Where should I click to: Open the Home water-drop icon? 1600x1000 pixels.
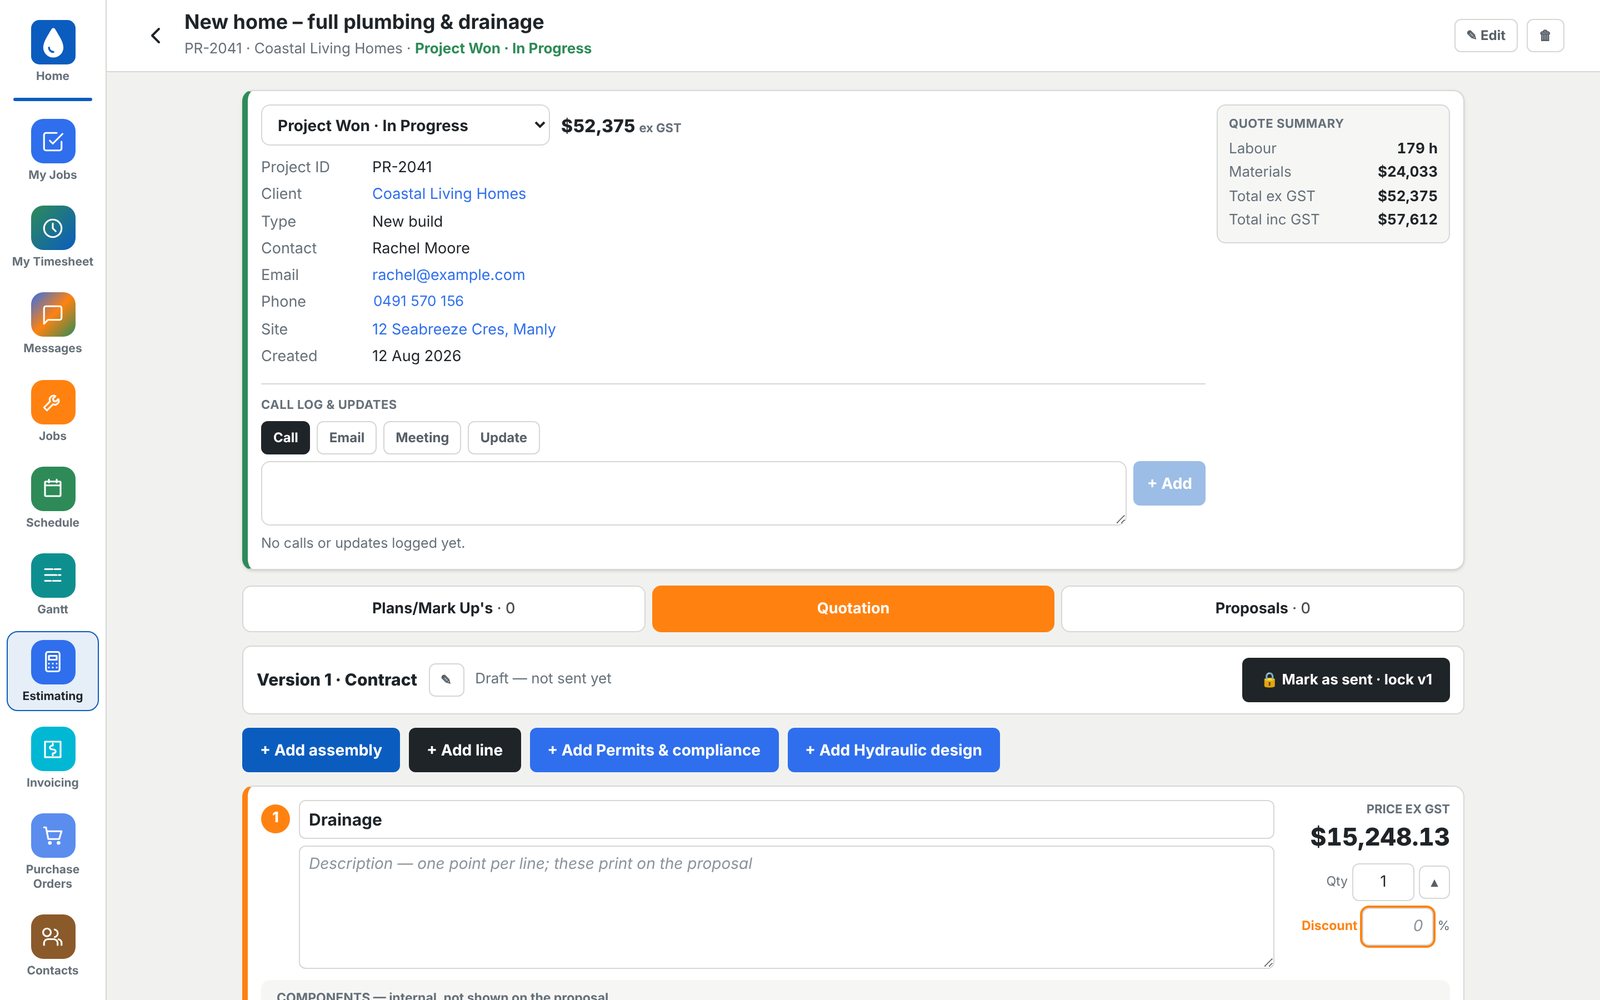pos(53,42)
